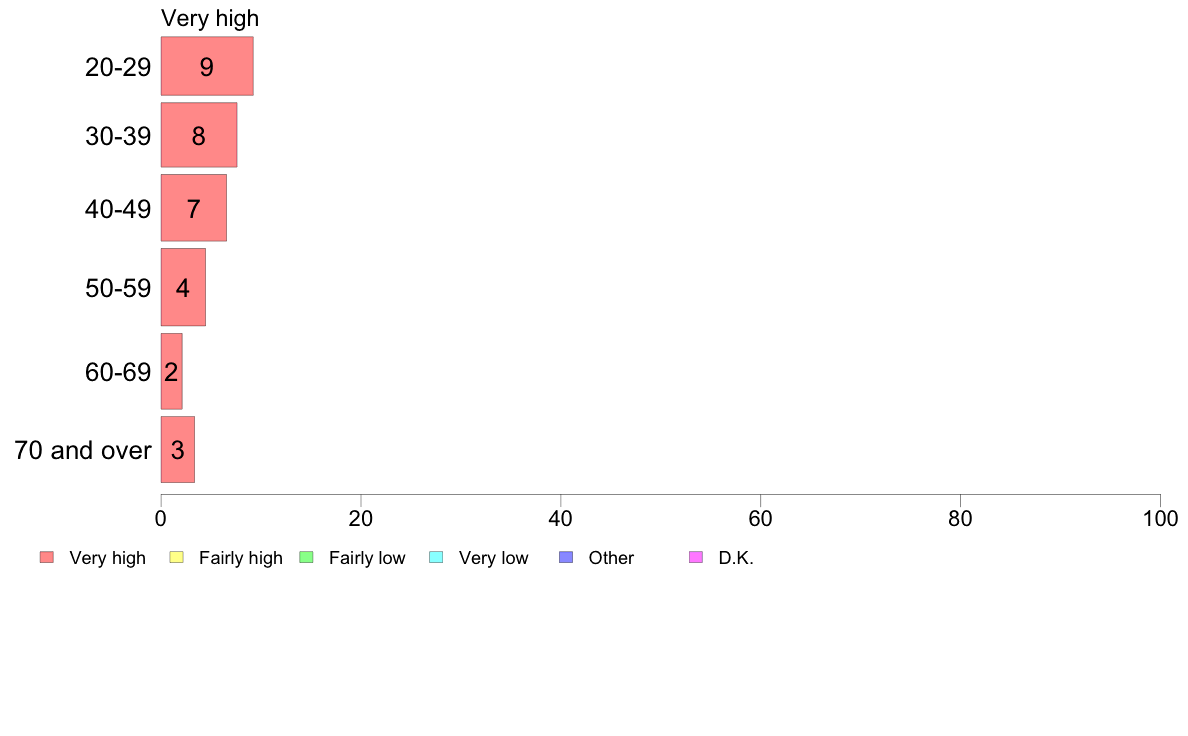Select the 40-49 bar showing 7

point(193,208)
